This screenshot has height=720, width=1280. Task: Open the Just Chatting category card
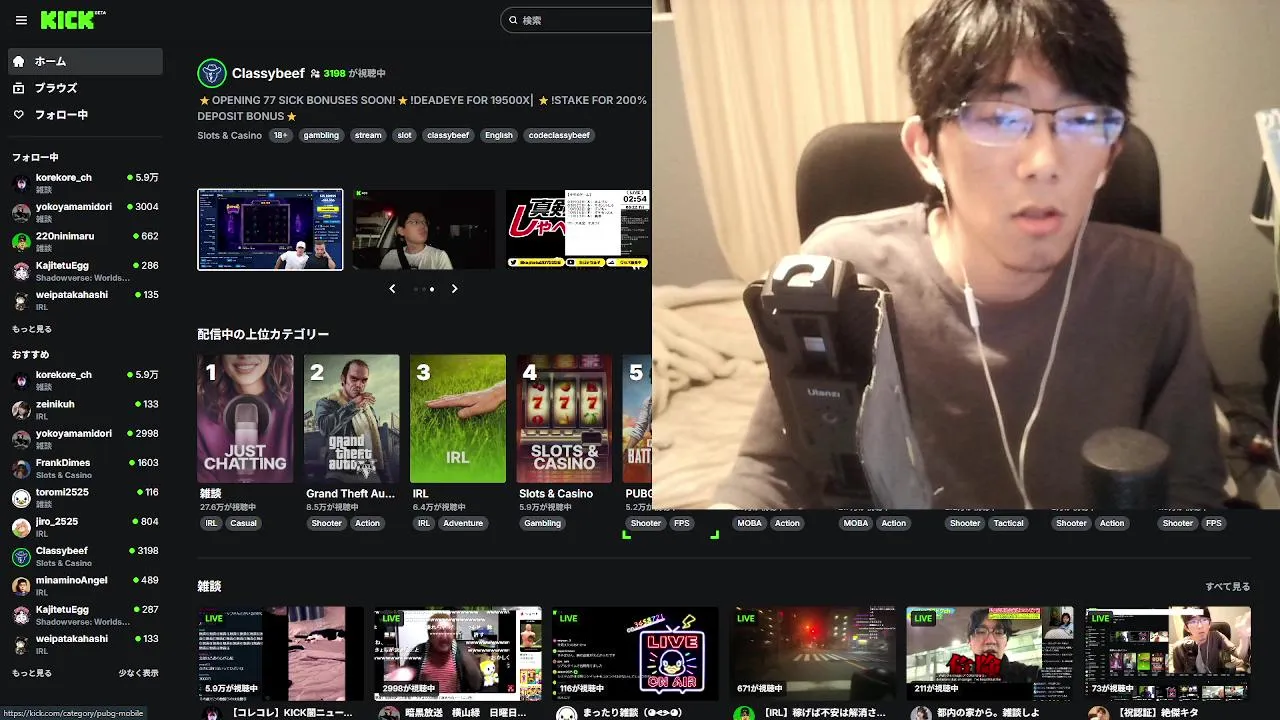(246, 418)
